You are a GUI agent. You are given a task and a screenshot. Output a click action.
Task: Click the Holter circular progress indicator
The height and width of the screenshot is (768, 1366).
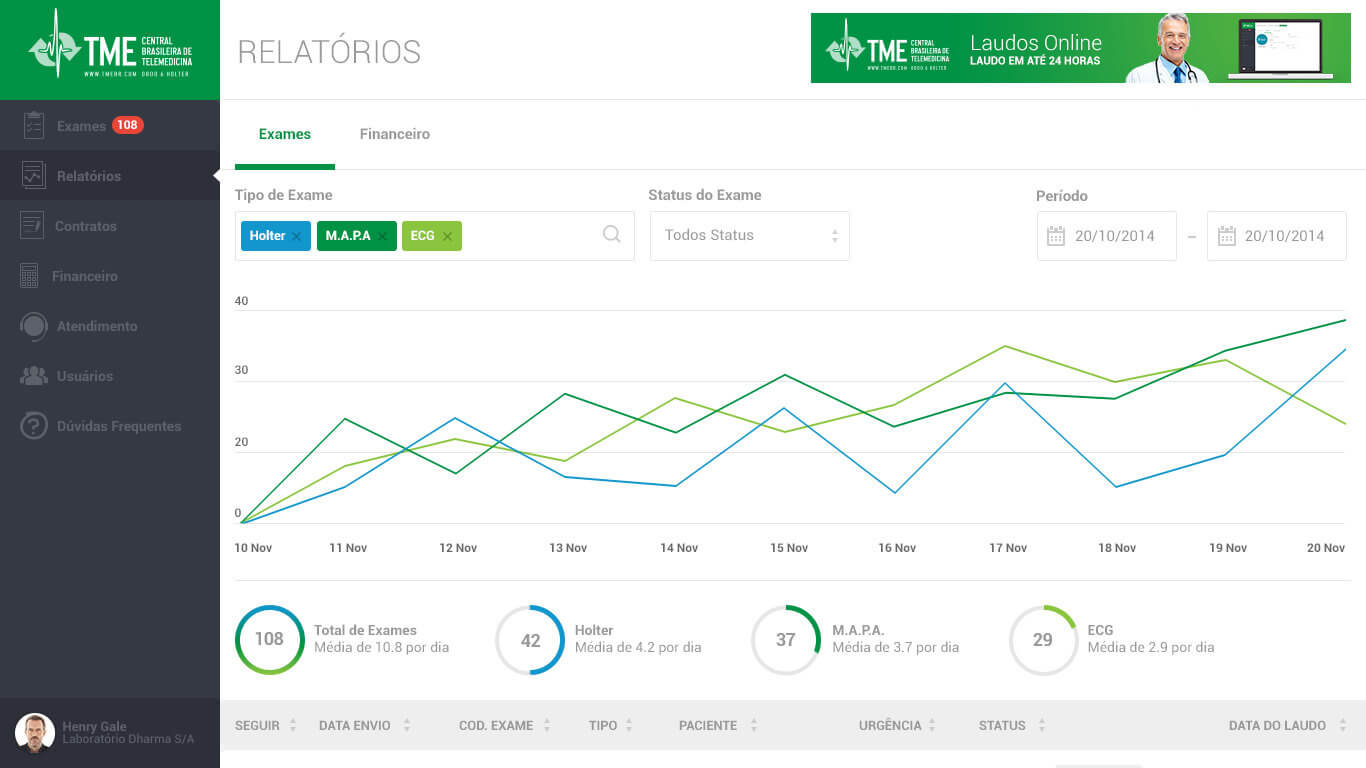(x=530, y=640)
